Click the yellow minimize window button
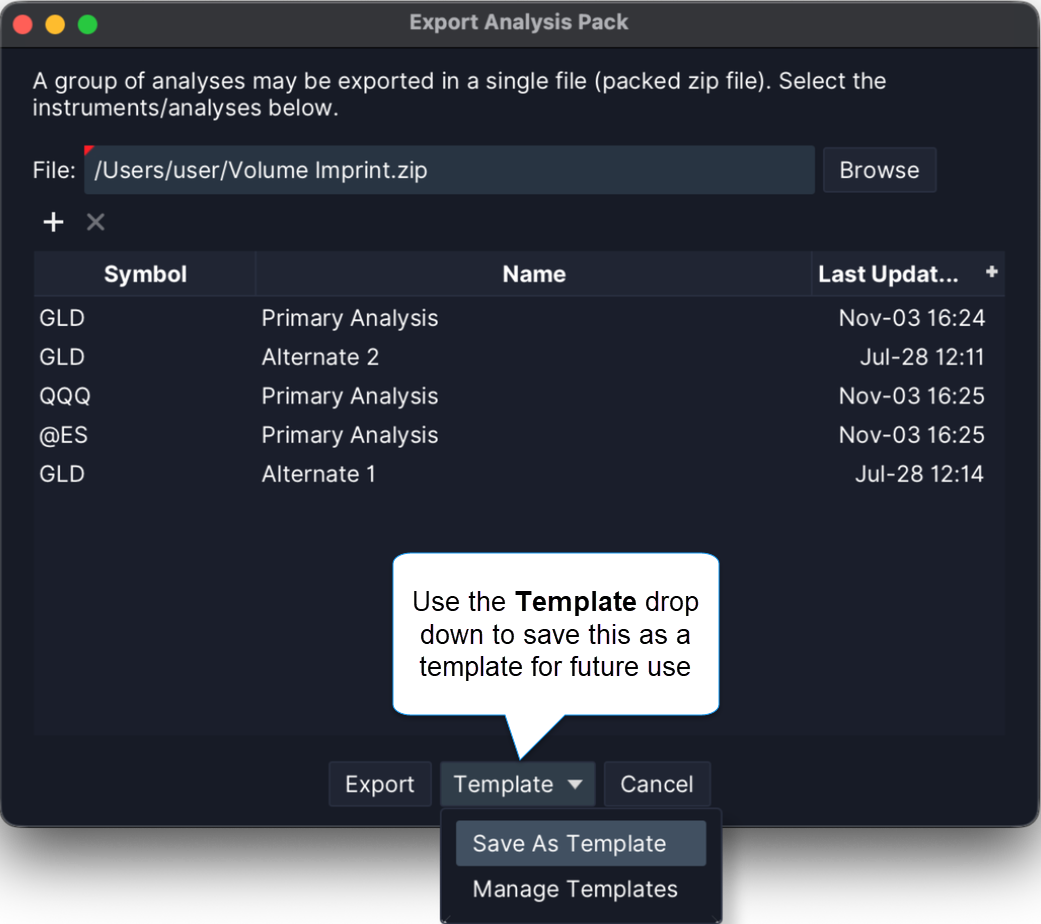The width and height of the screenshot is (1041, 924). (x=55, y=24)
